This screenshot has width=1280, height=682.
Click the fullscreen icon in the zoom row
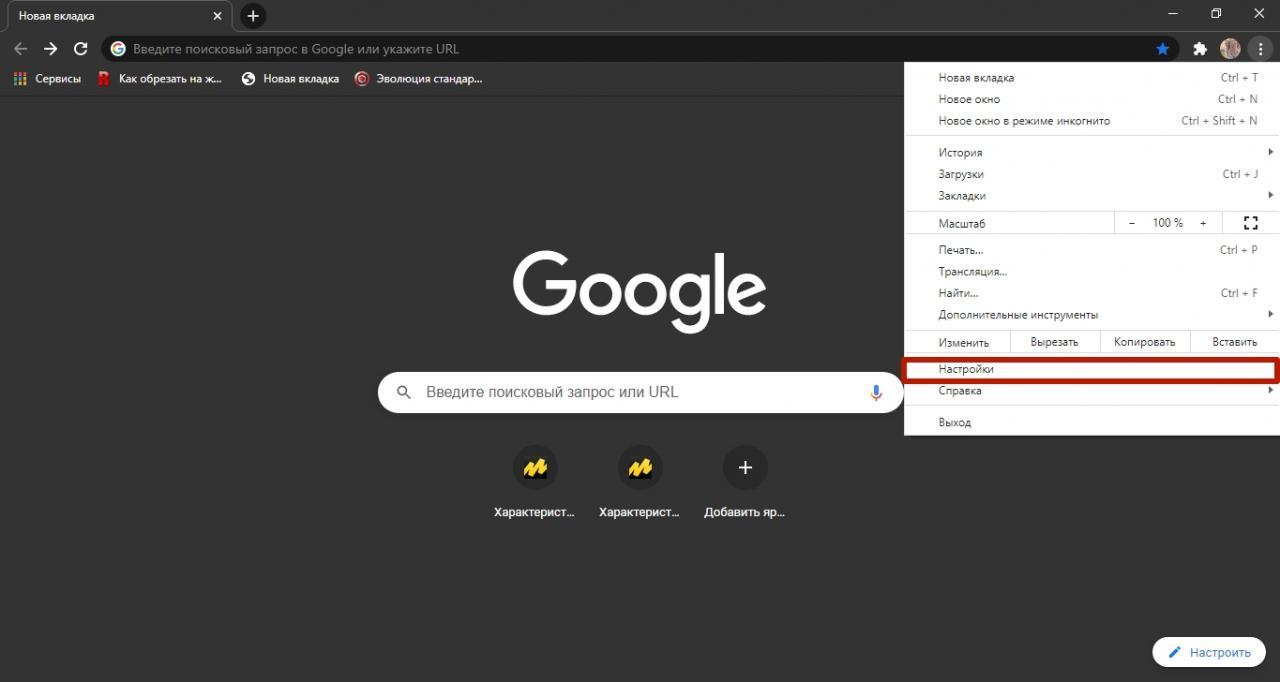pyautogui.click(x=1250, y=223)
